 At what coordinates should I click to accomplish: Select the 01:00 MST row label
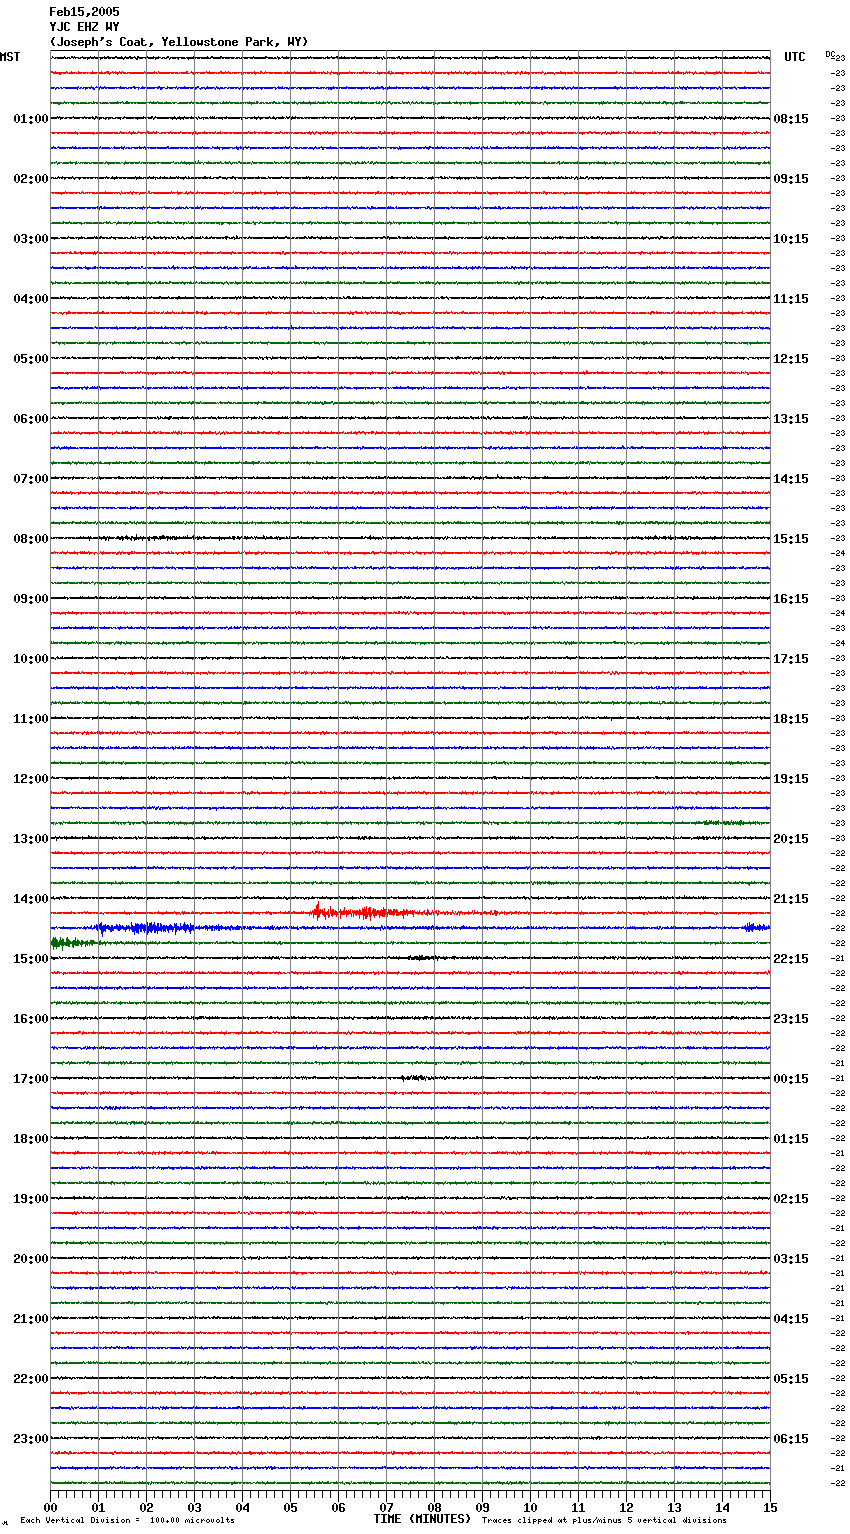tap(30, 119)
